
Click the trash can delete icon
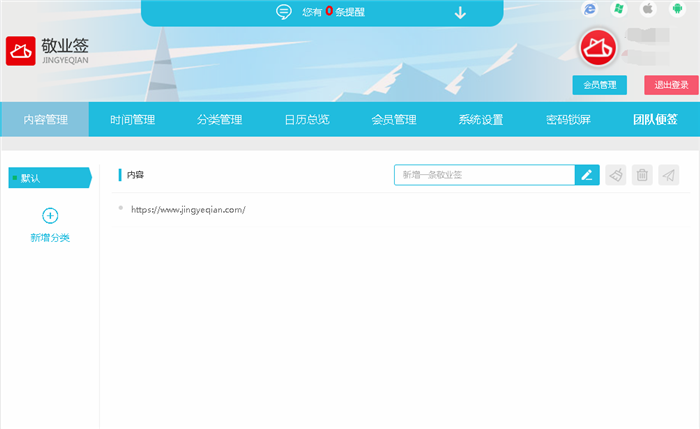pos(643,175)
